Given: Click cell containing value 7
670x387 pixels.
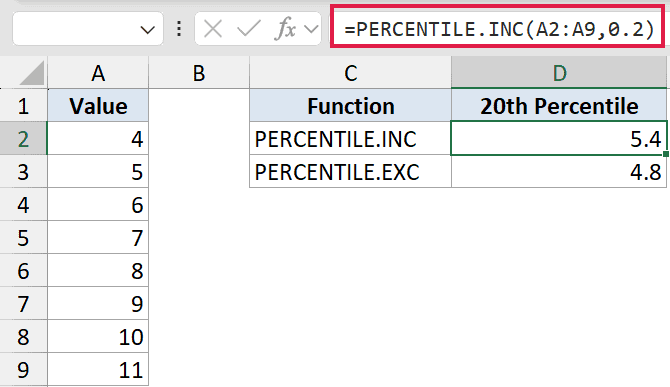Looking at the screenshot, I should [98, 237].
